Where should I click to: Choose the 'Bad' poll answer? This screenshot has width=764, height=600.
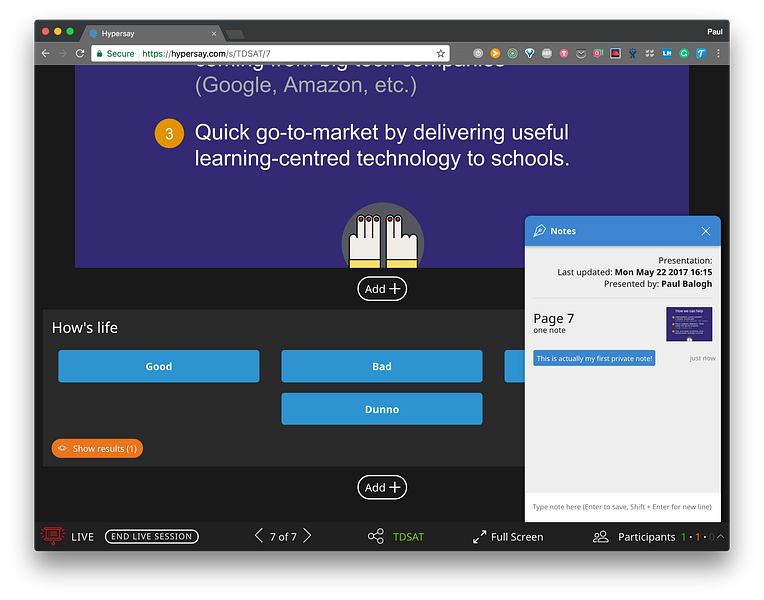click(382, 366)
